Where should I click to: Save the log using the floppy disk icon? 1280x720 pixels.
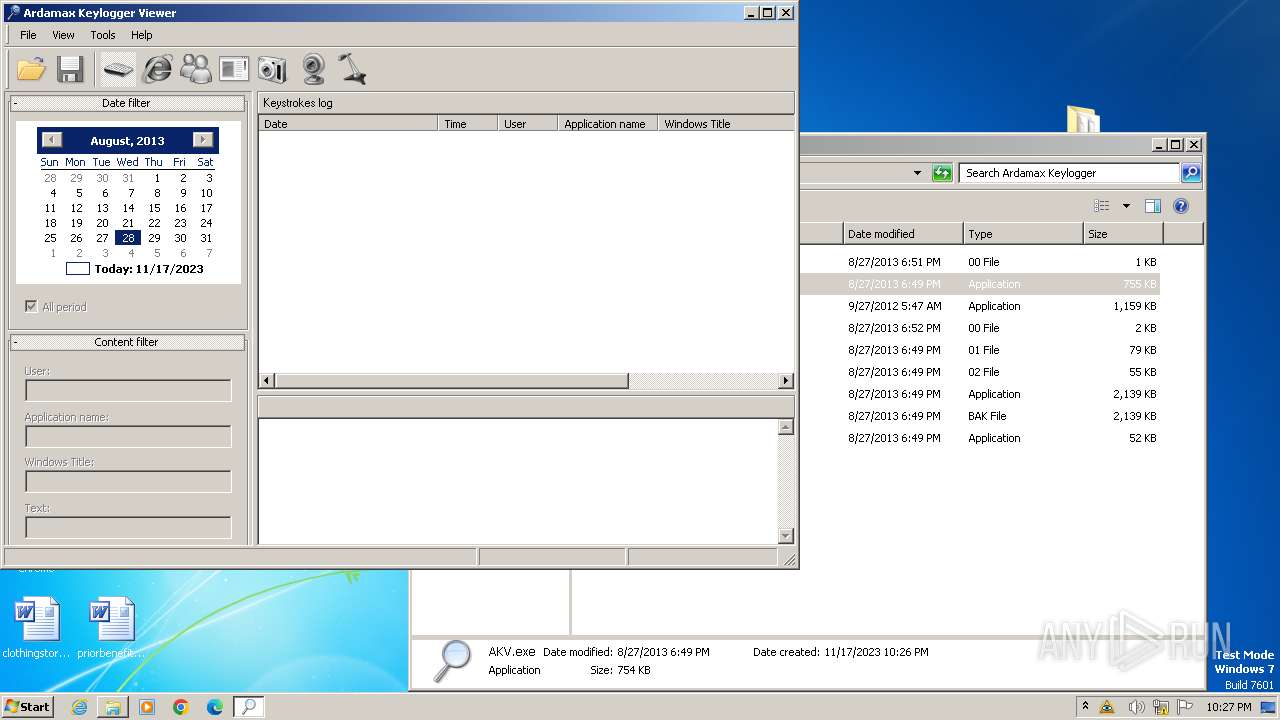70,69
